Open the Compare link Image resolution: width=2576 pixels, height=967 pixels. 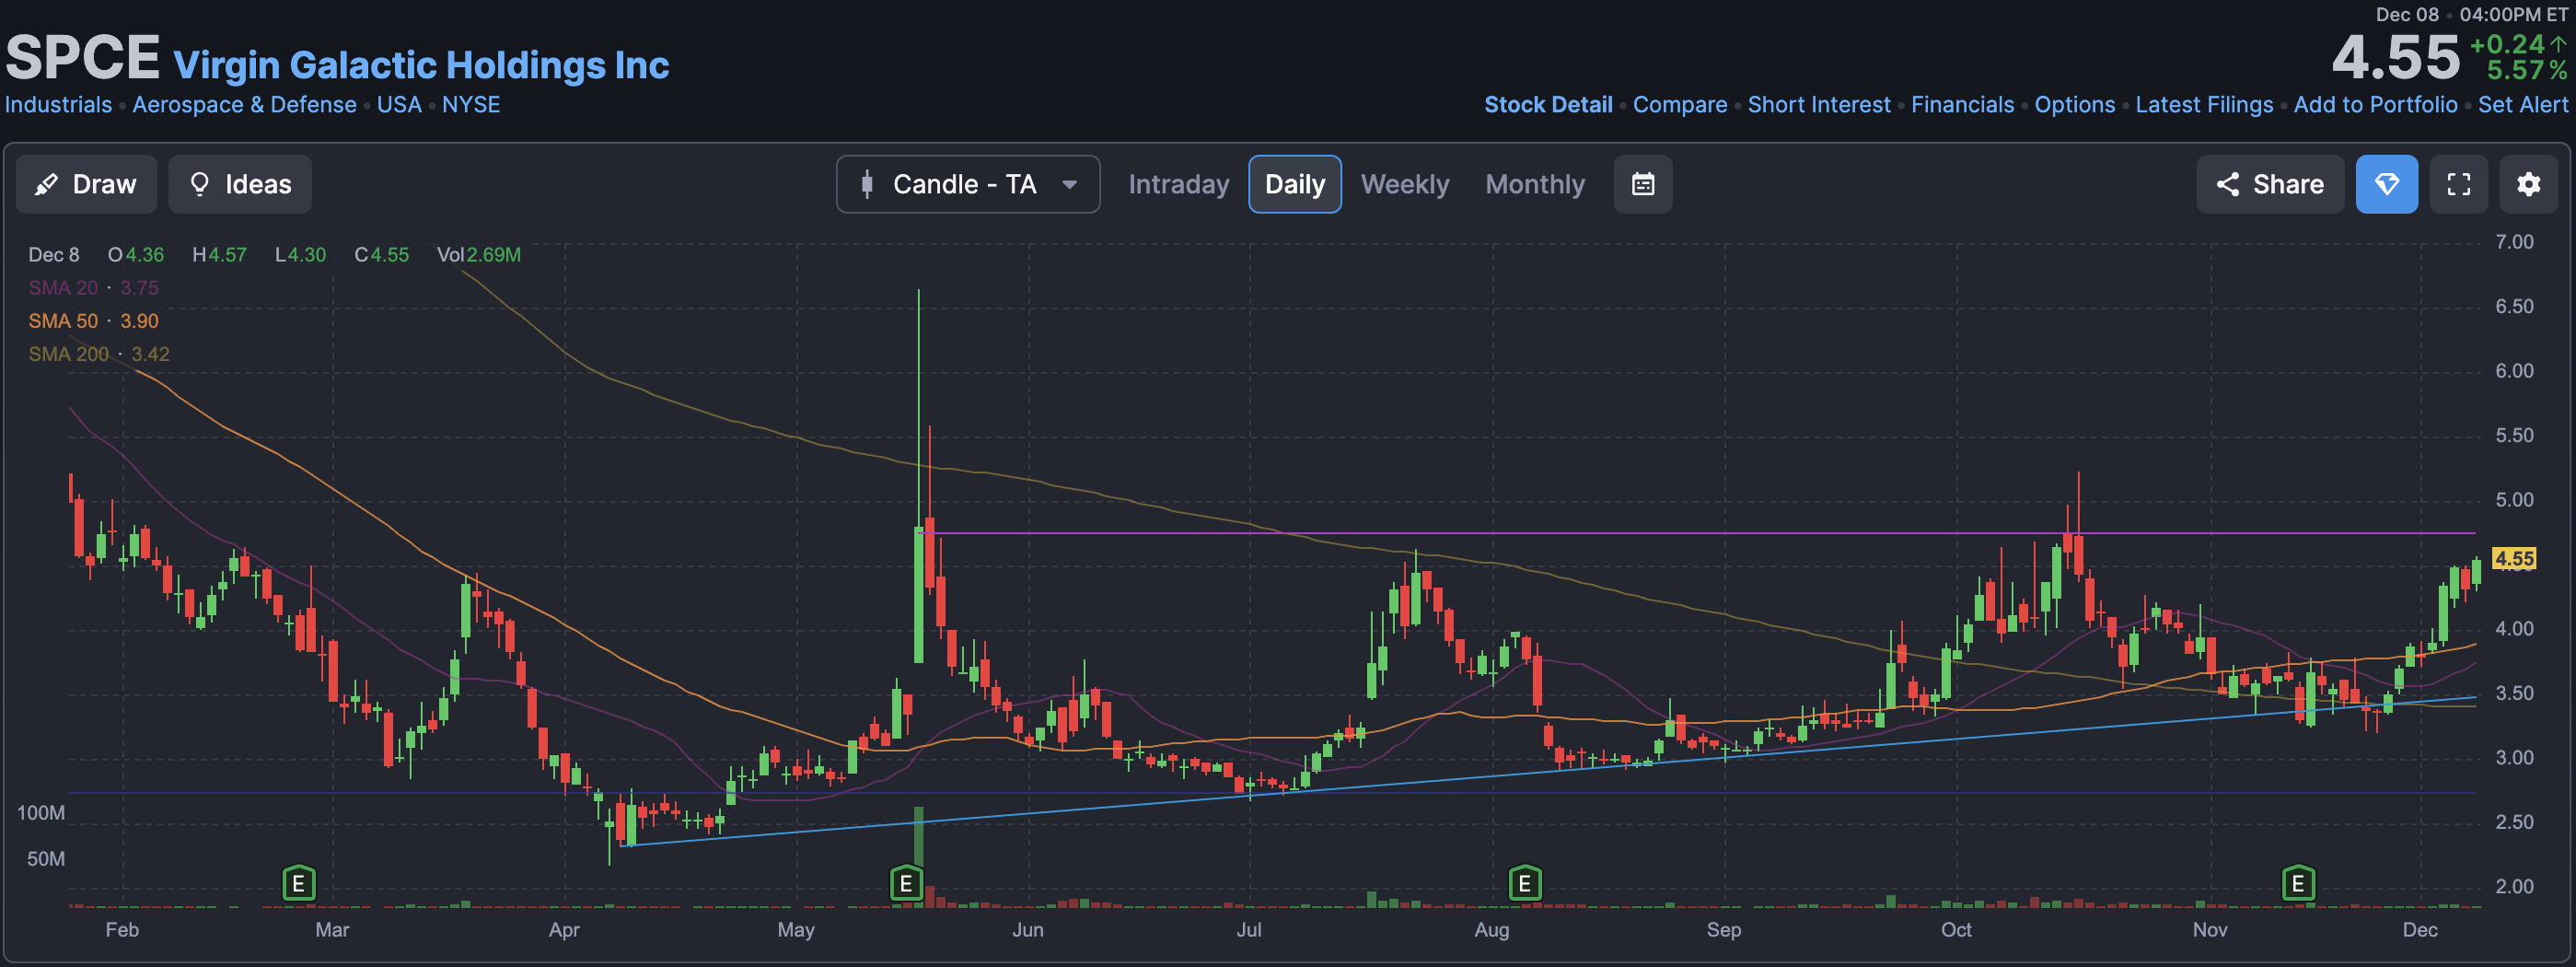[x=1680, y=104]
